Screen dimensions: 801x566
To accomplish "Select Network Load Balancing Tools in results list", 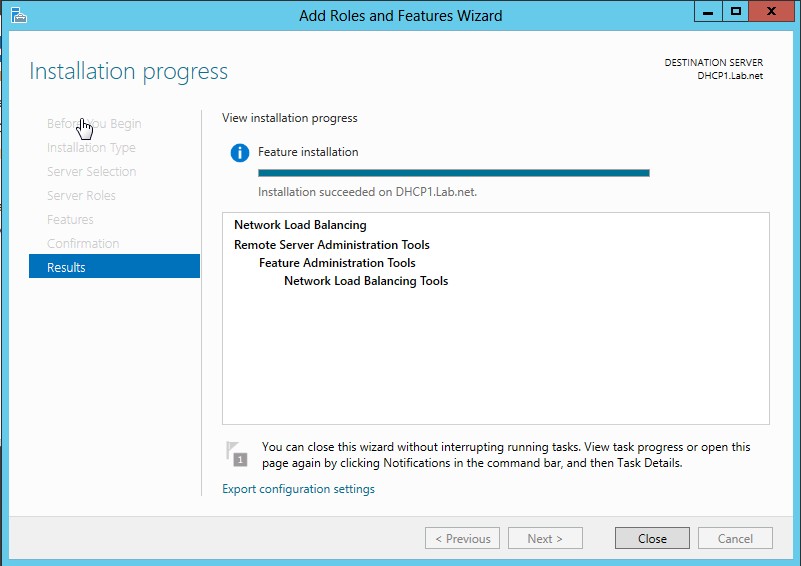I will pyautogui.click(x=366, y=281).
